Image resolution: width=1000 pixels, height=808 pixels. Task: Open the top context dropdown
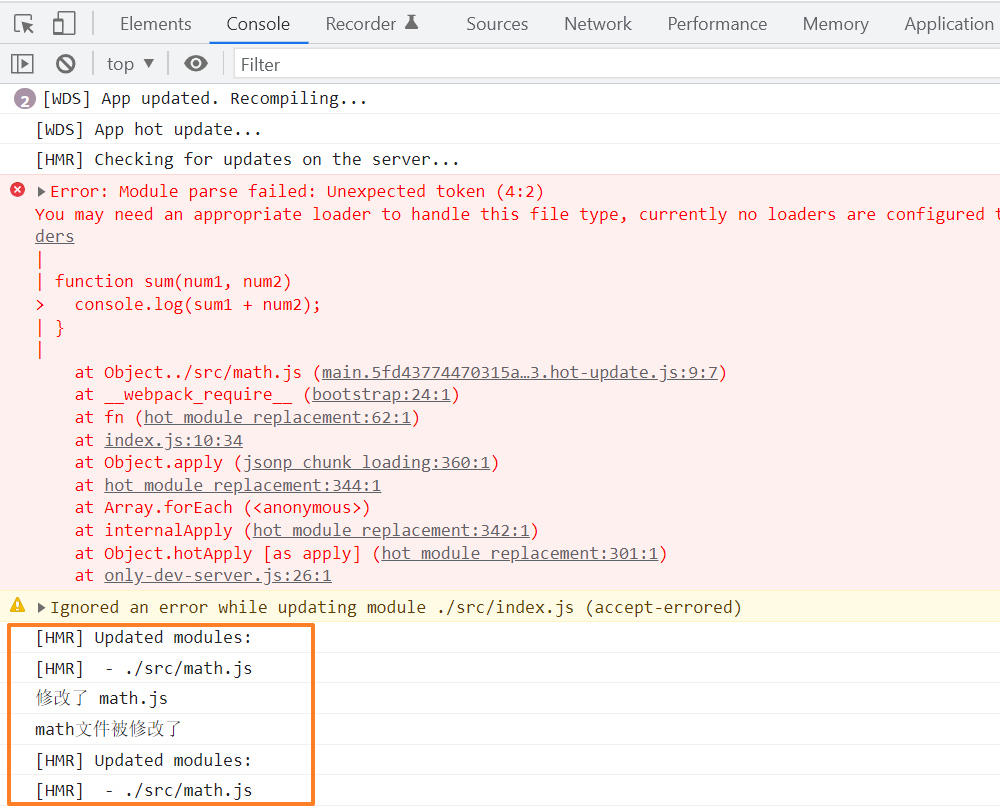point(130,64)
